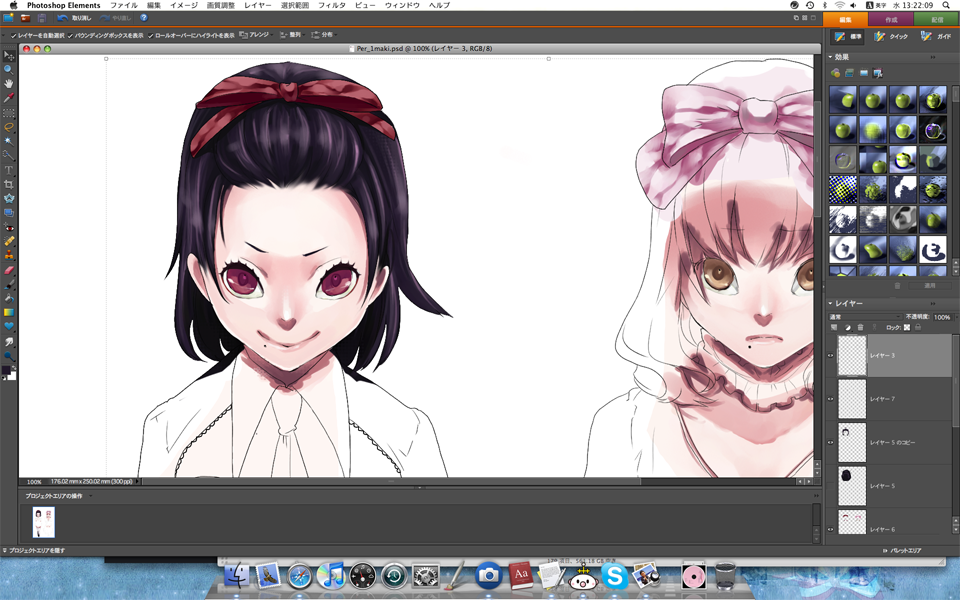Viewport: 960px width, 600px height.
Task: Switch to クイック edit mode
Action: [x=891, y=37]
